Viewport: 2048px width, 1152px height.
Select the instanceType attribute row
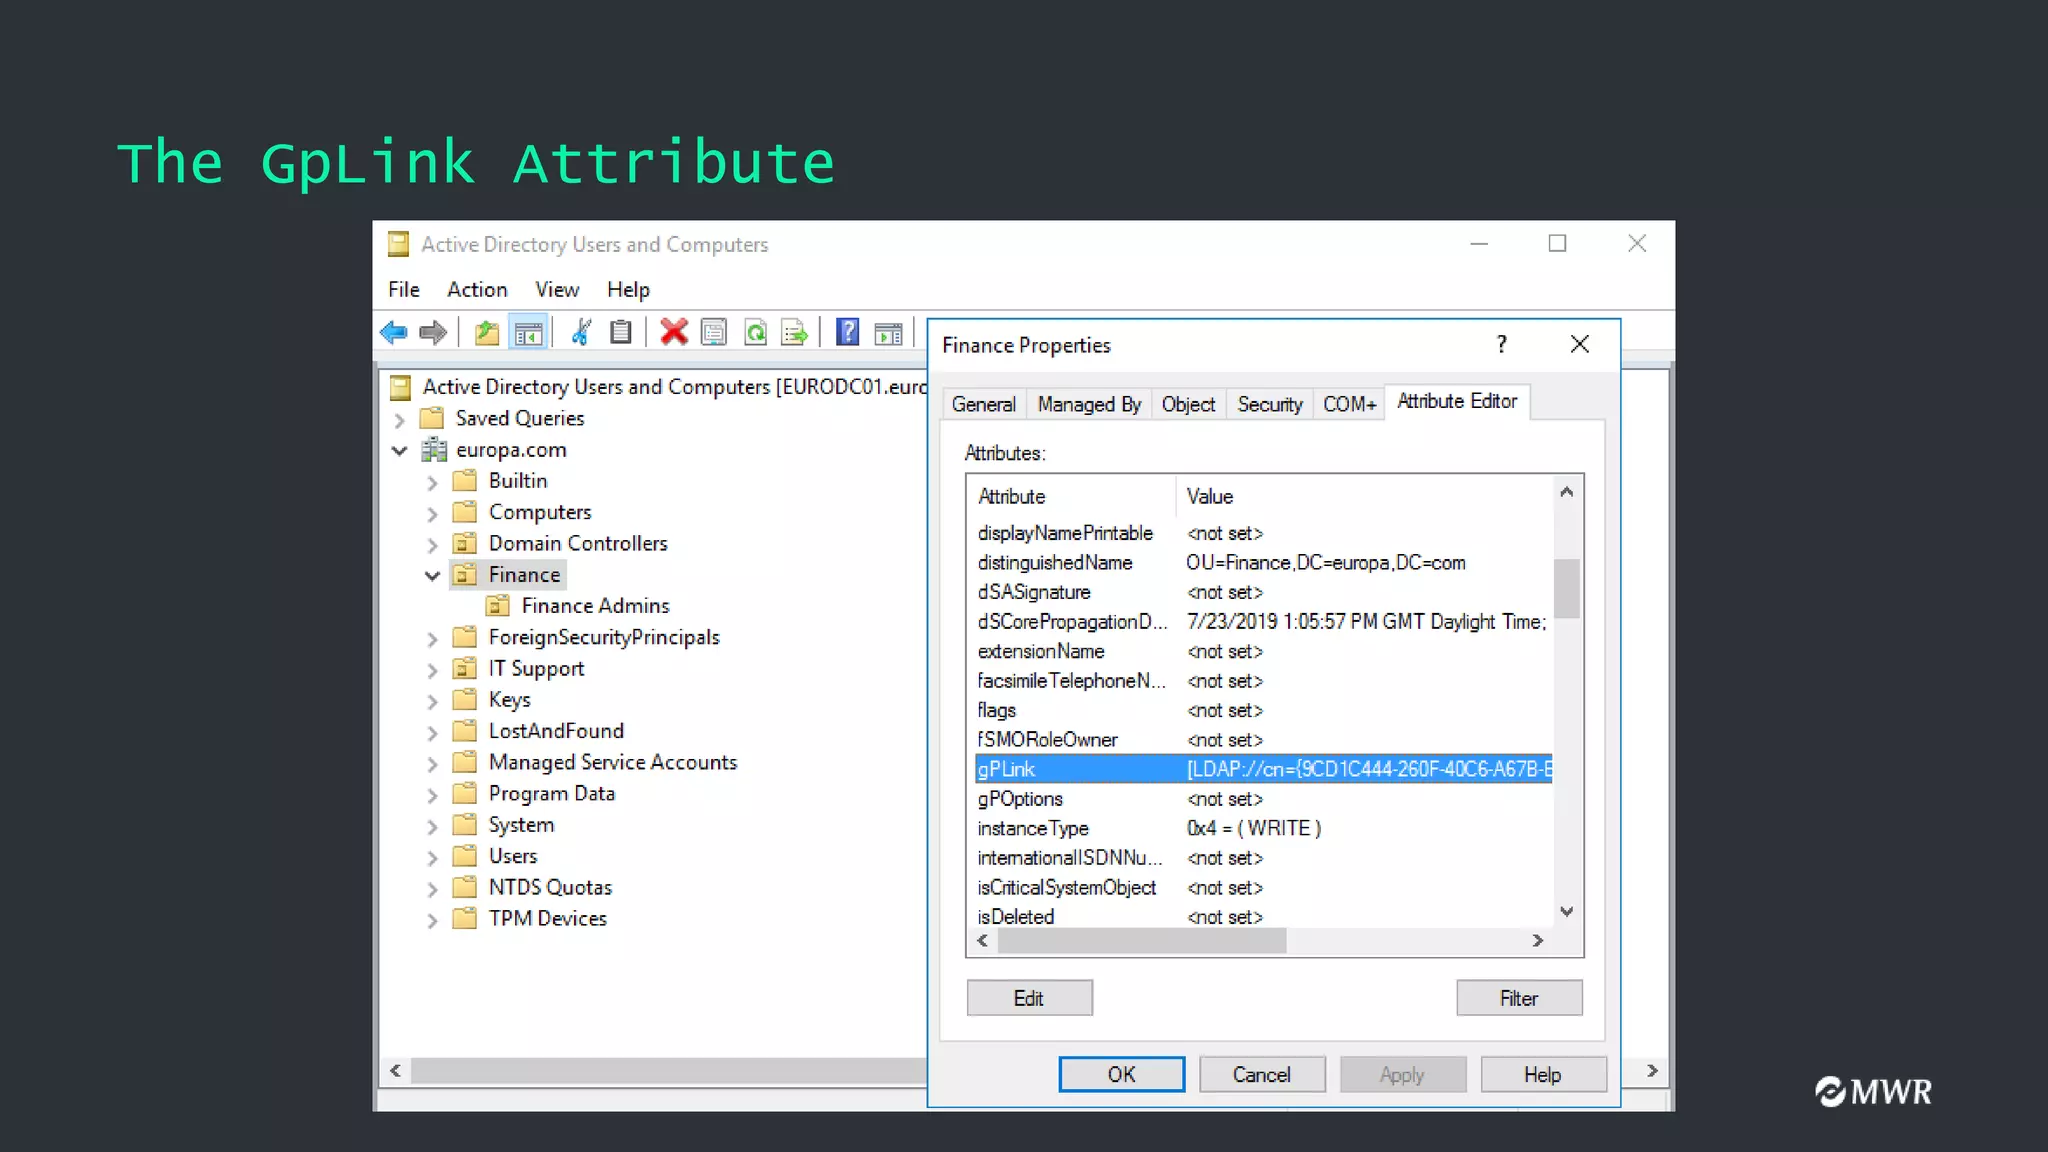coord(1264,828)
